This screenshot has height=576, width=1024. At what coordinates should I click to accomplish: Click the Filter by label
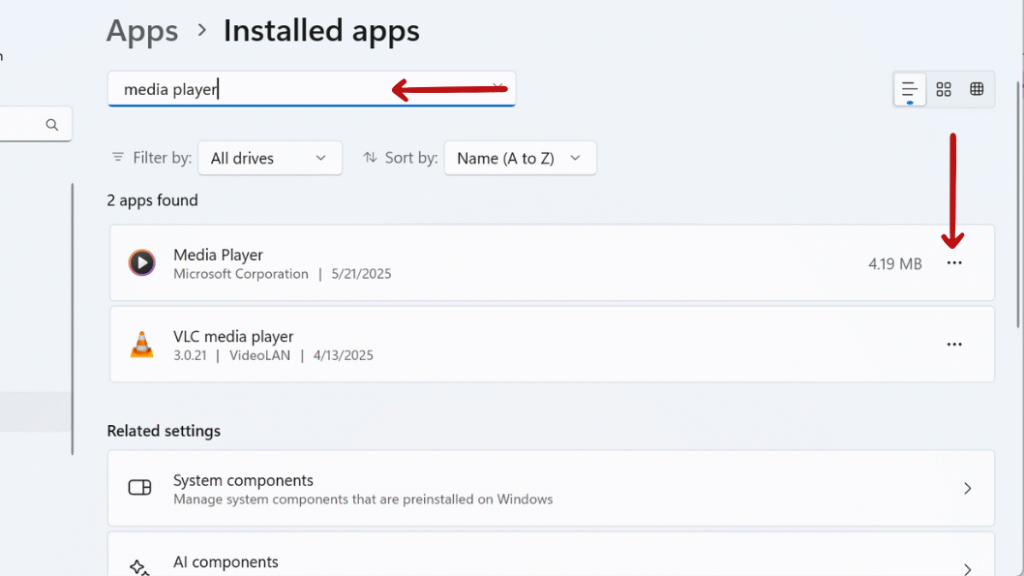click(162, 158)
